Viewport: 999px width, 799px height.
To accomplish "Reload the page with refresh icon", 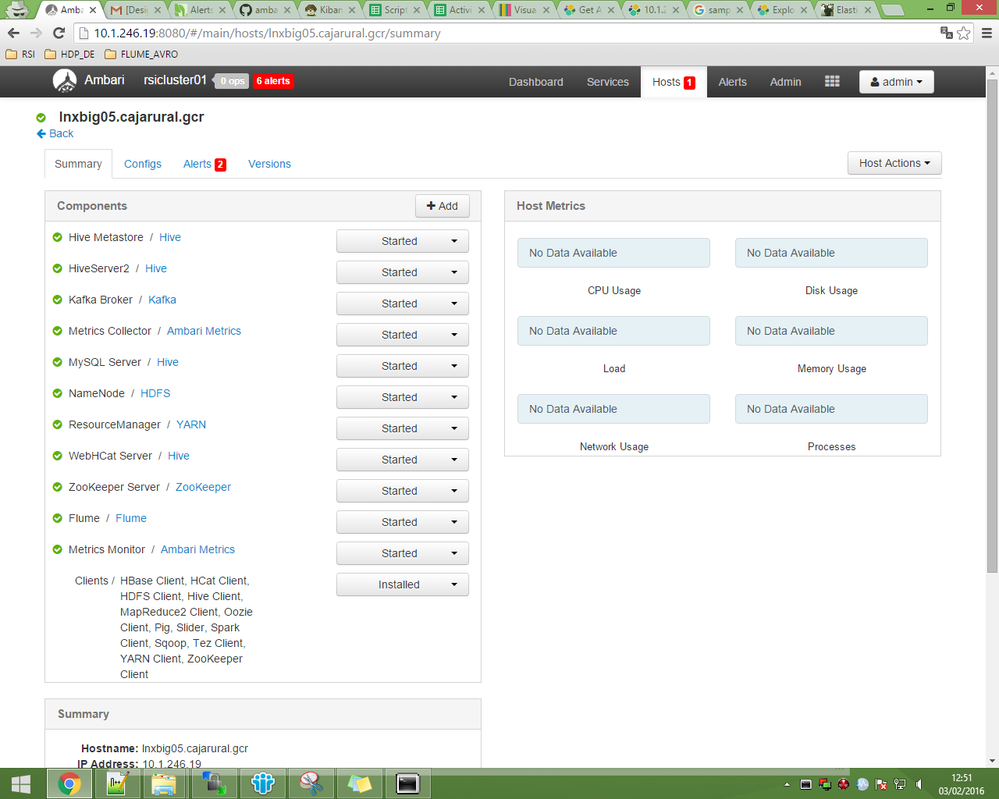I will (x=59, y=33).
